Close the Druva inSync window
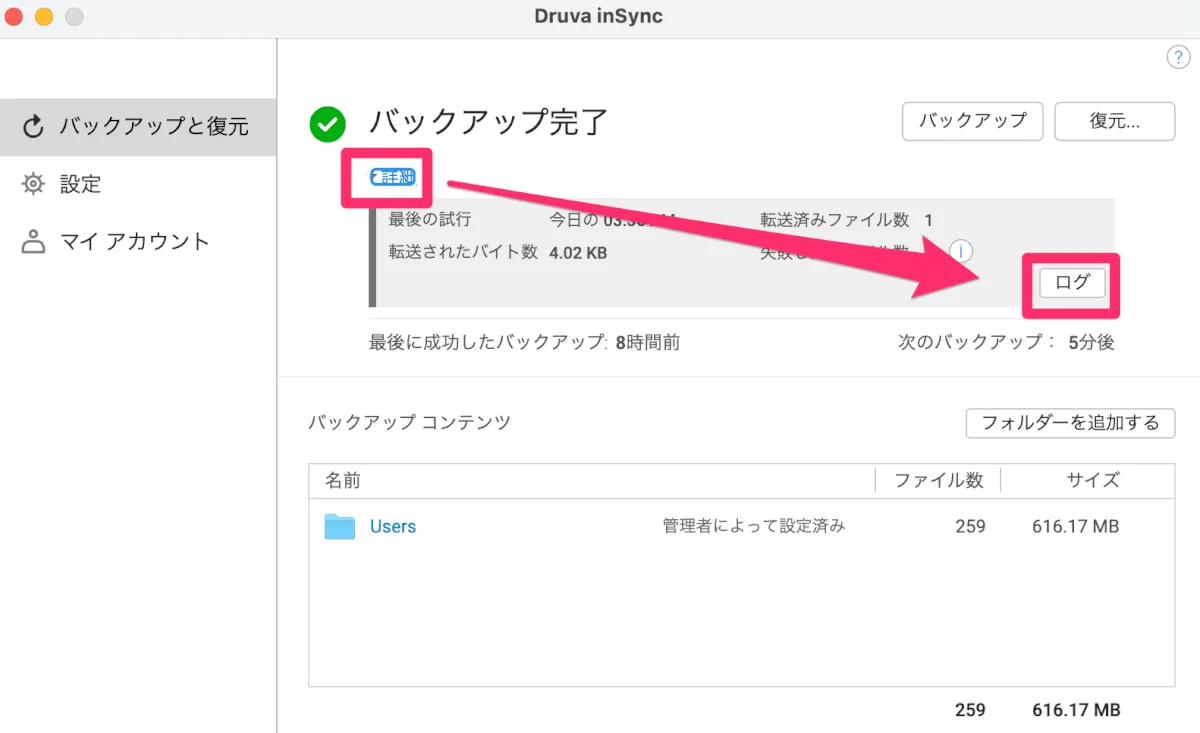1200x733 pixels. (x=15, y=17)
